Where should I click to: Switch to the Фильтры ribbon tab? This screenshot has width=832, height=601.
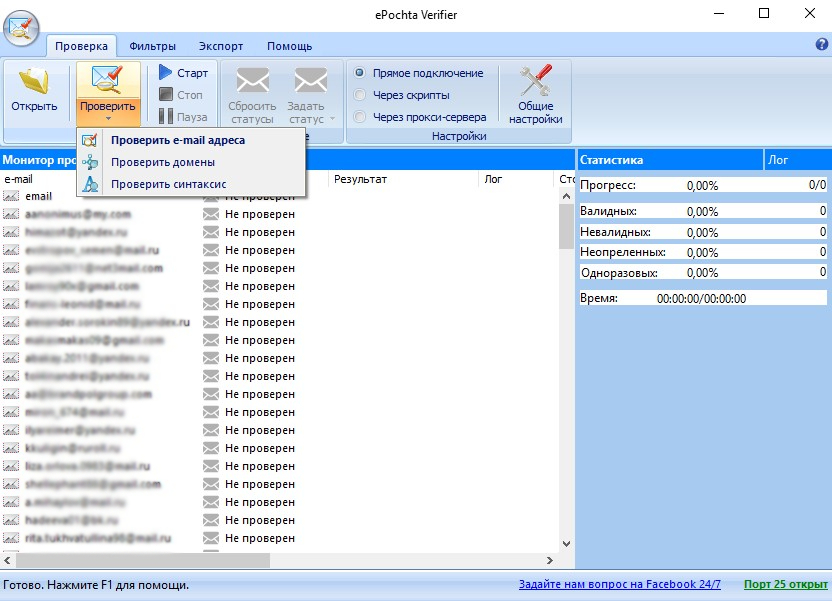click(153, 46)
